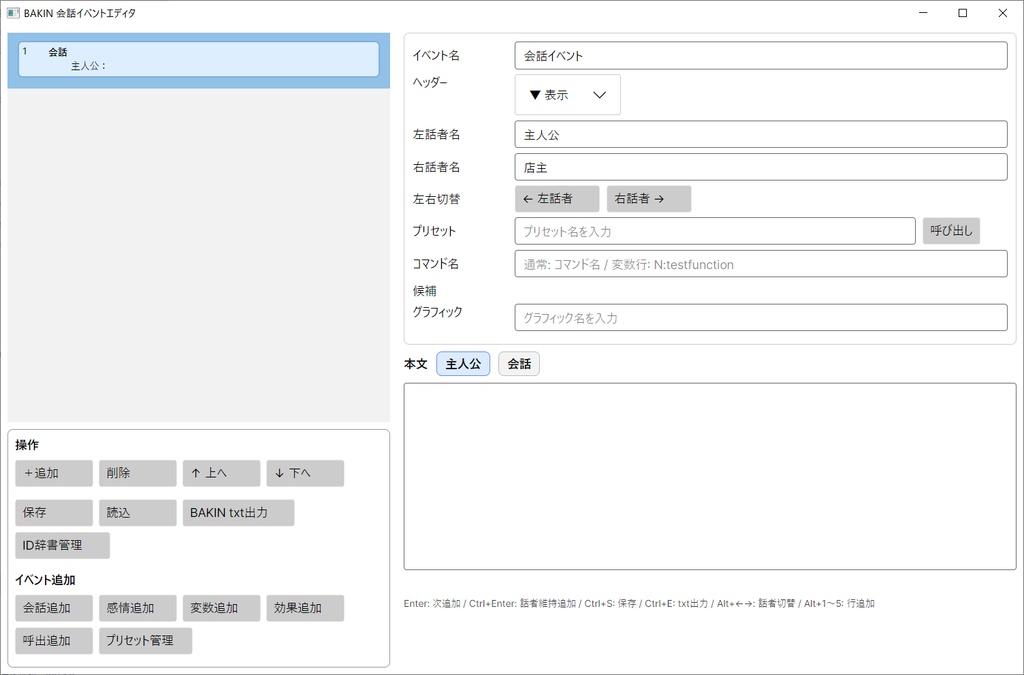Click the 右話者名 input field
1024x675 pixels.
[x=761, y=167]
